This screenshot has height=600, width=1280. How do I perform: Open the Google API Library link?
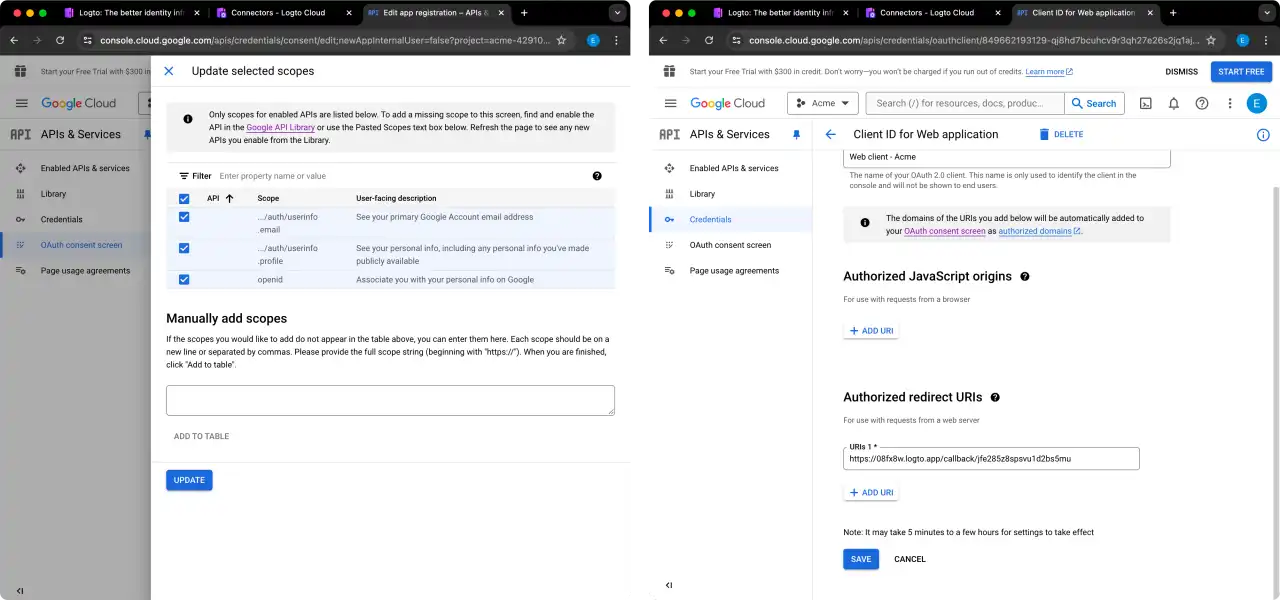279,127
